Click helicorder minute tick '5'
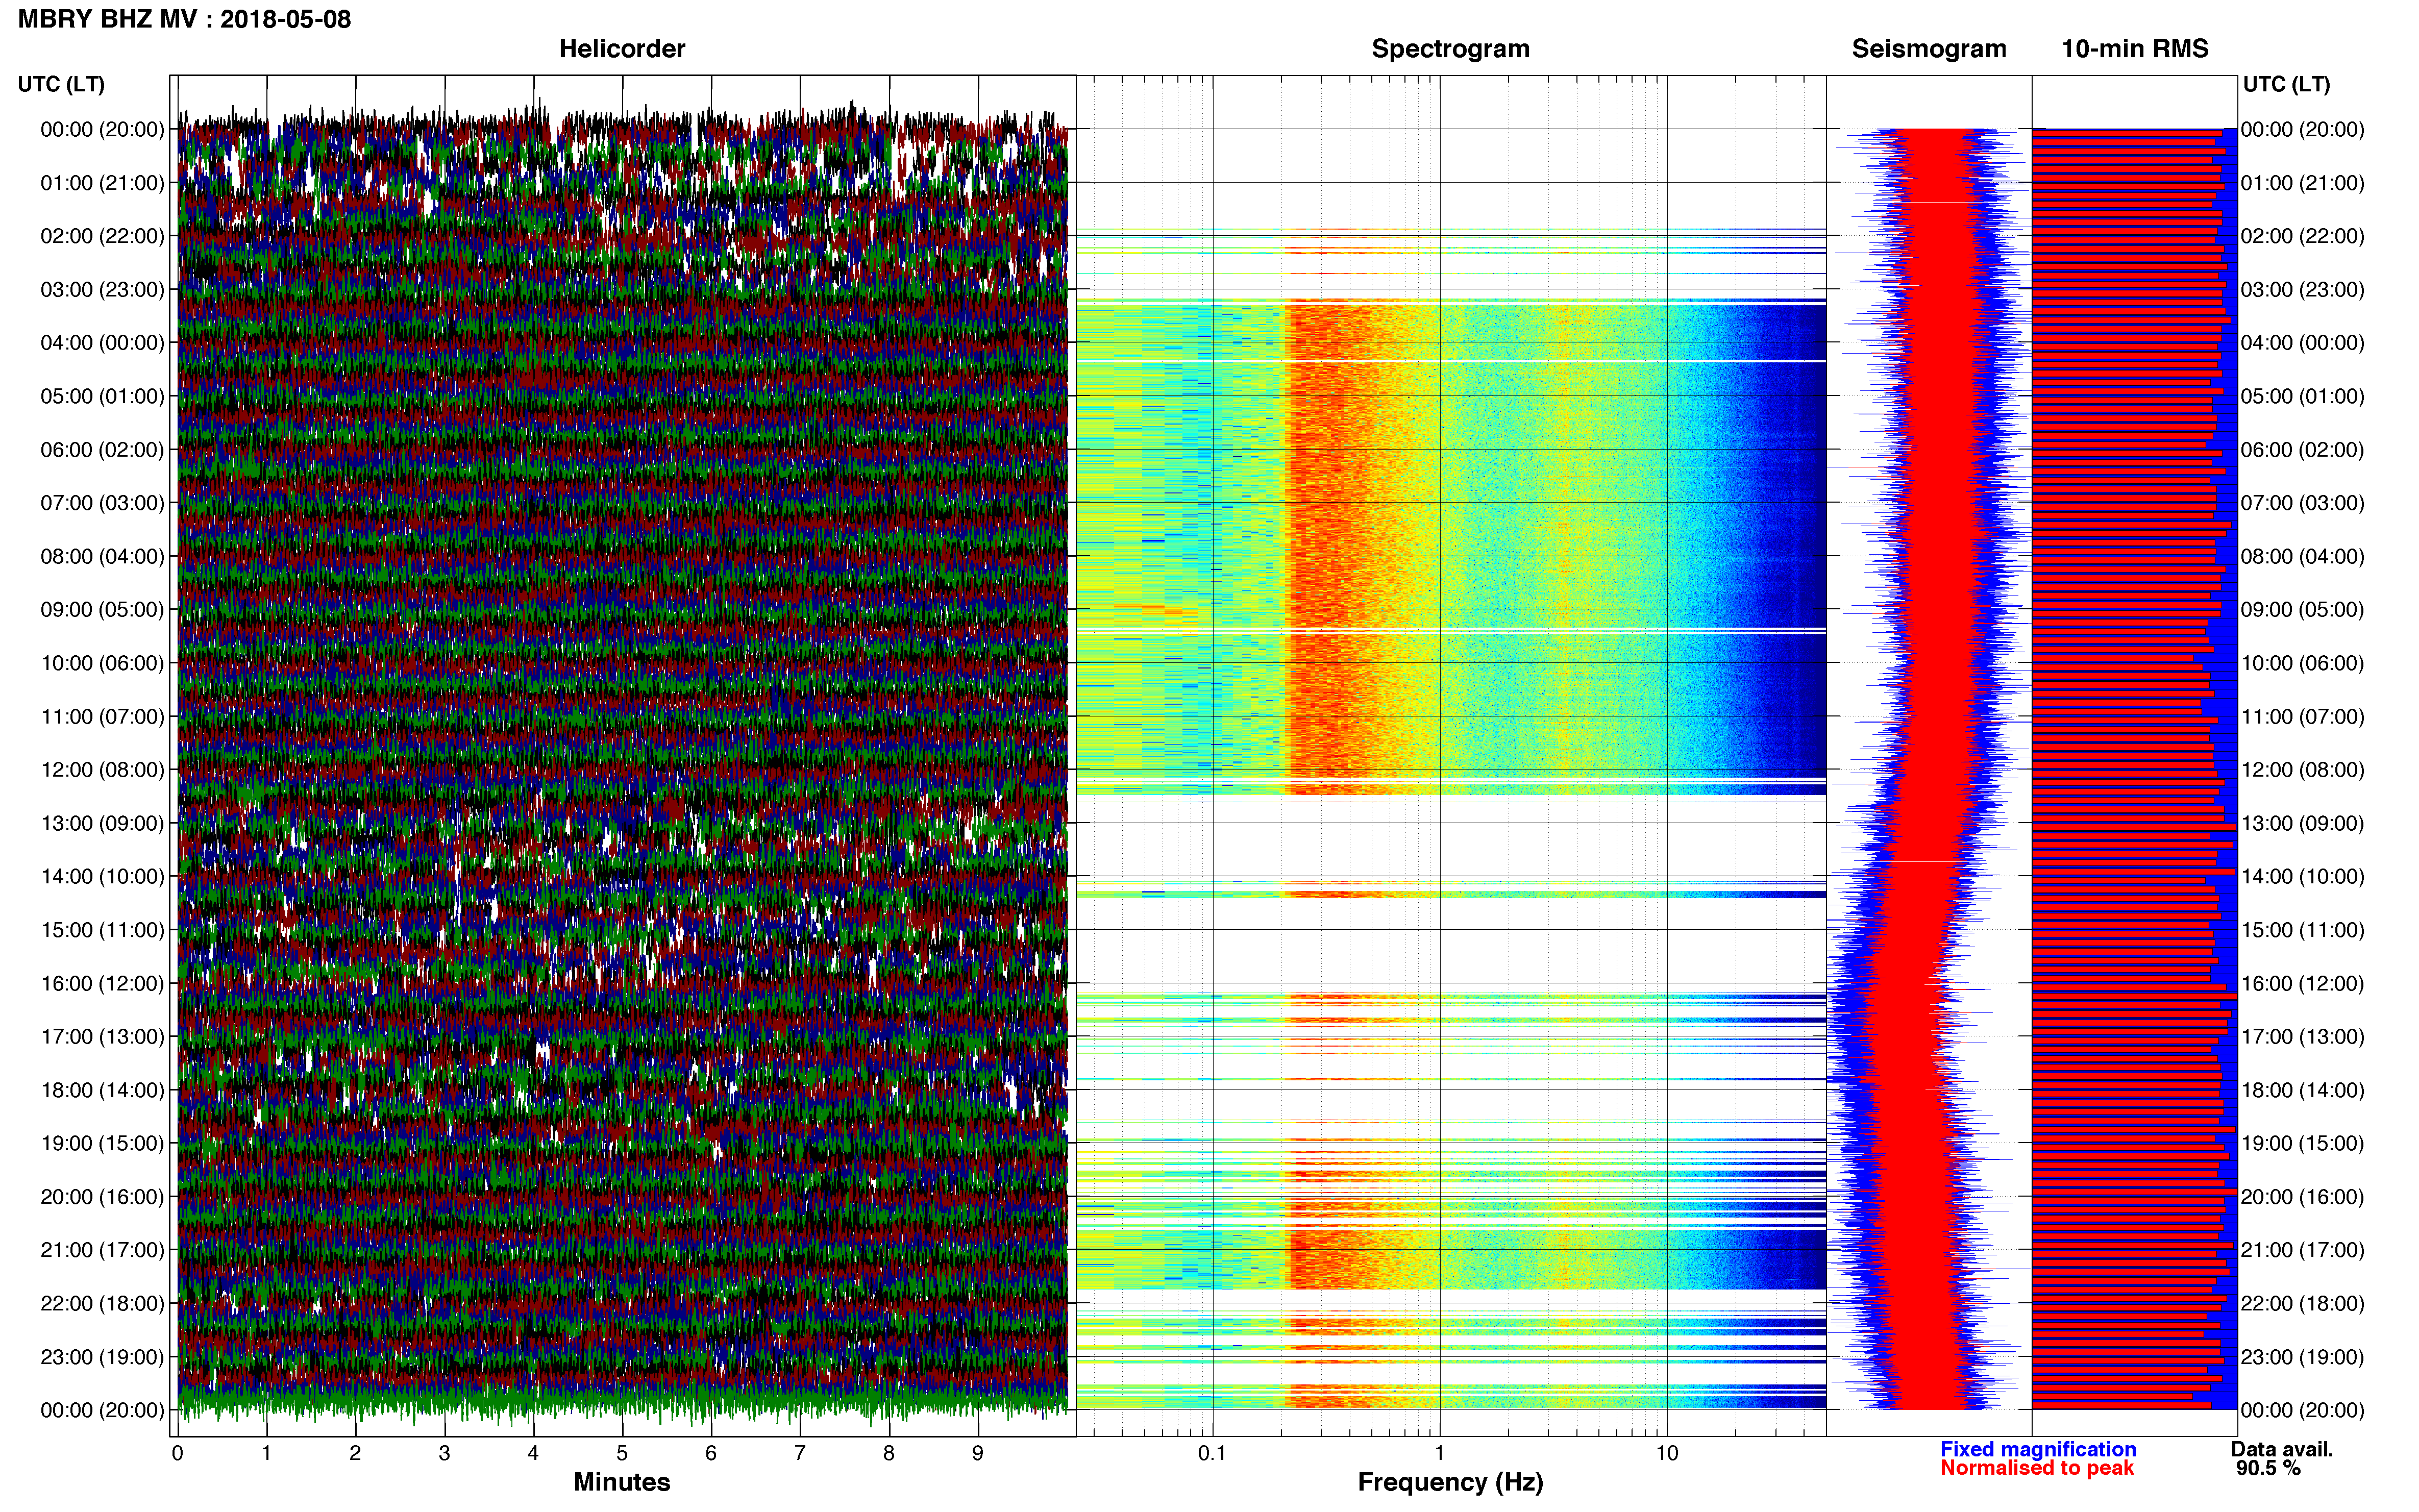The image size is (2419, 1512). pos(622,1453)
